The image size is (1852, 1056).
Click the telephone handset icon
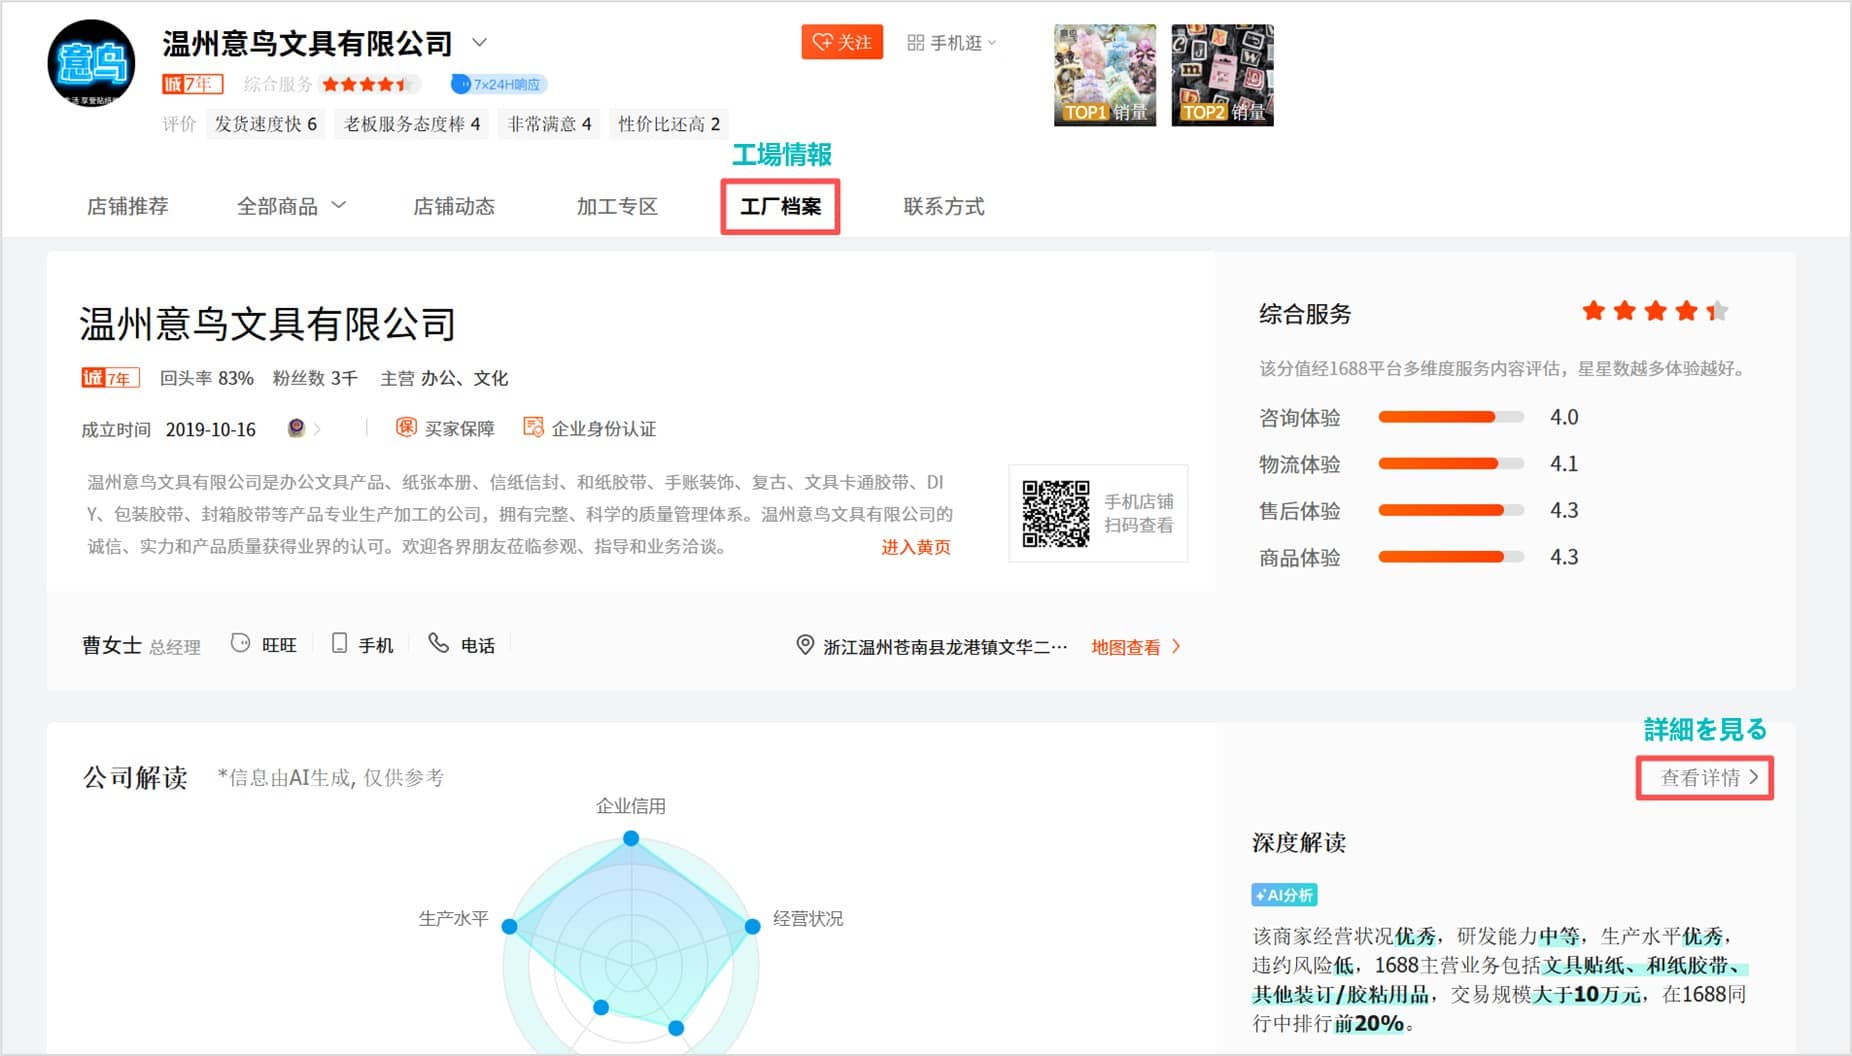coord(438,643)
